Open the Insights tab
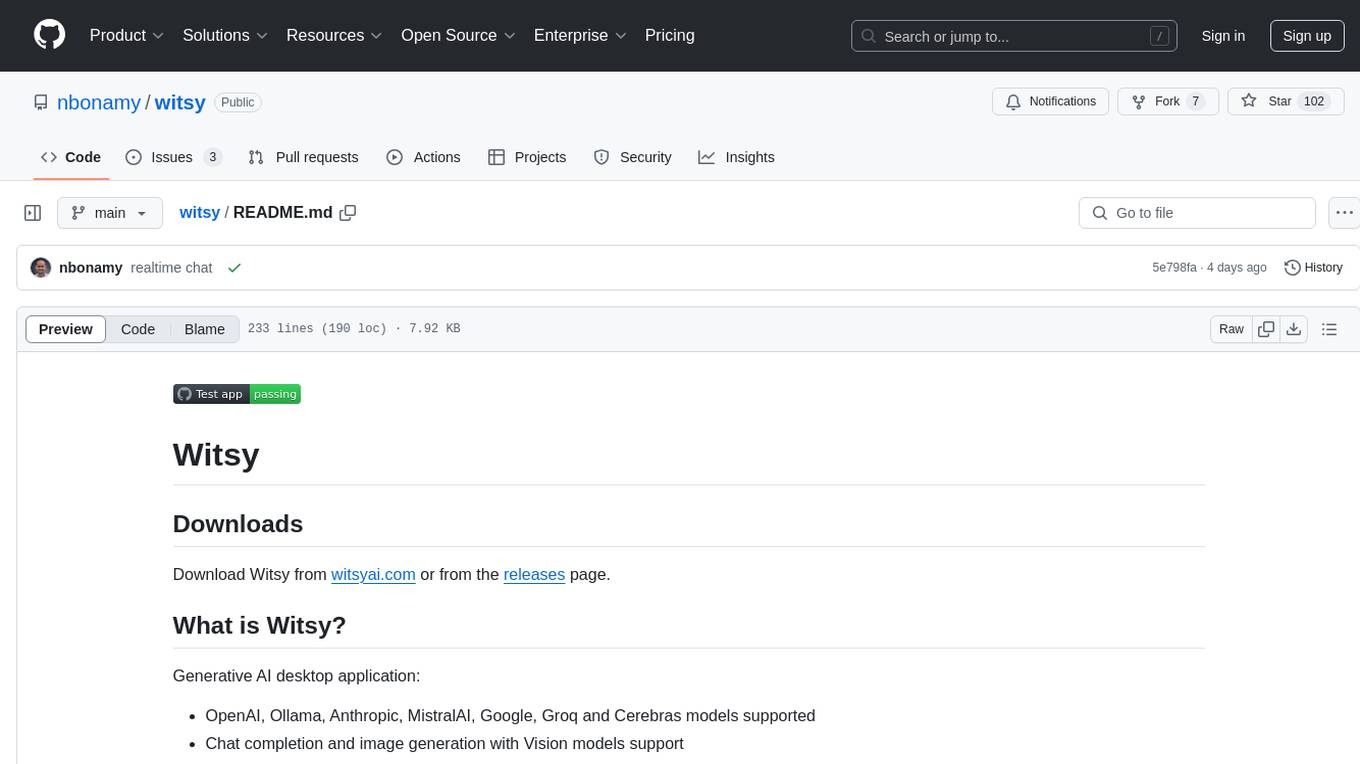The image size is (1360, 764). [x=736, y=157]
